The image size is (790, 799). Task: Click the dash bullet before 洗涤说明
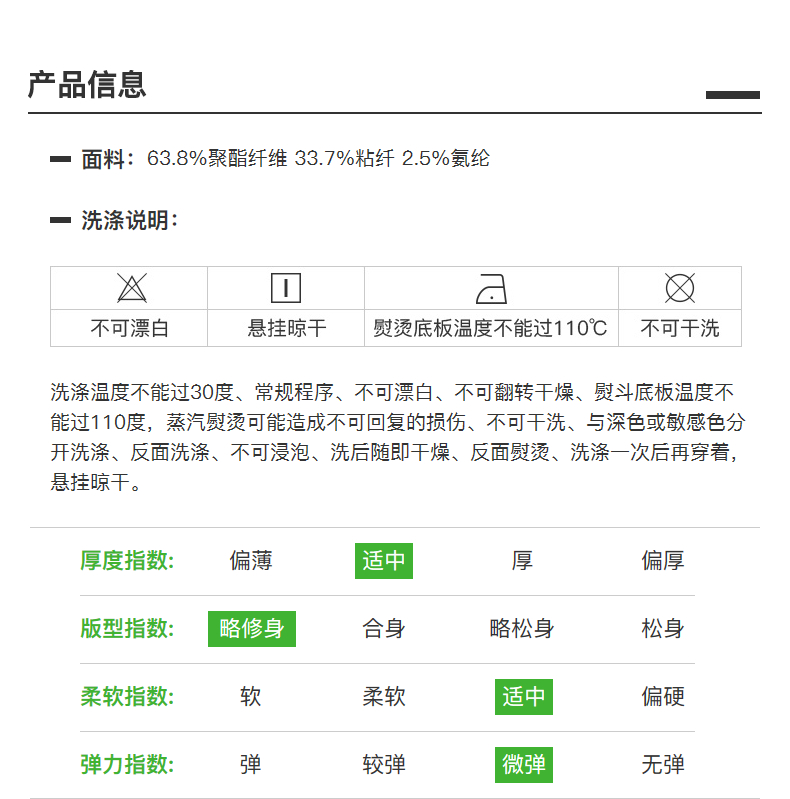point(61,221)
